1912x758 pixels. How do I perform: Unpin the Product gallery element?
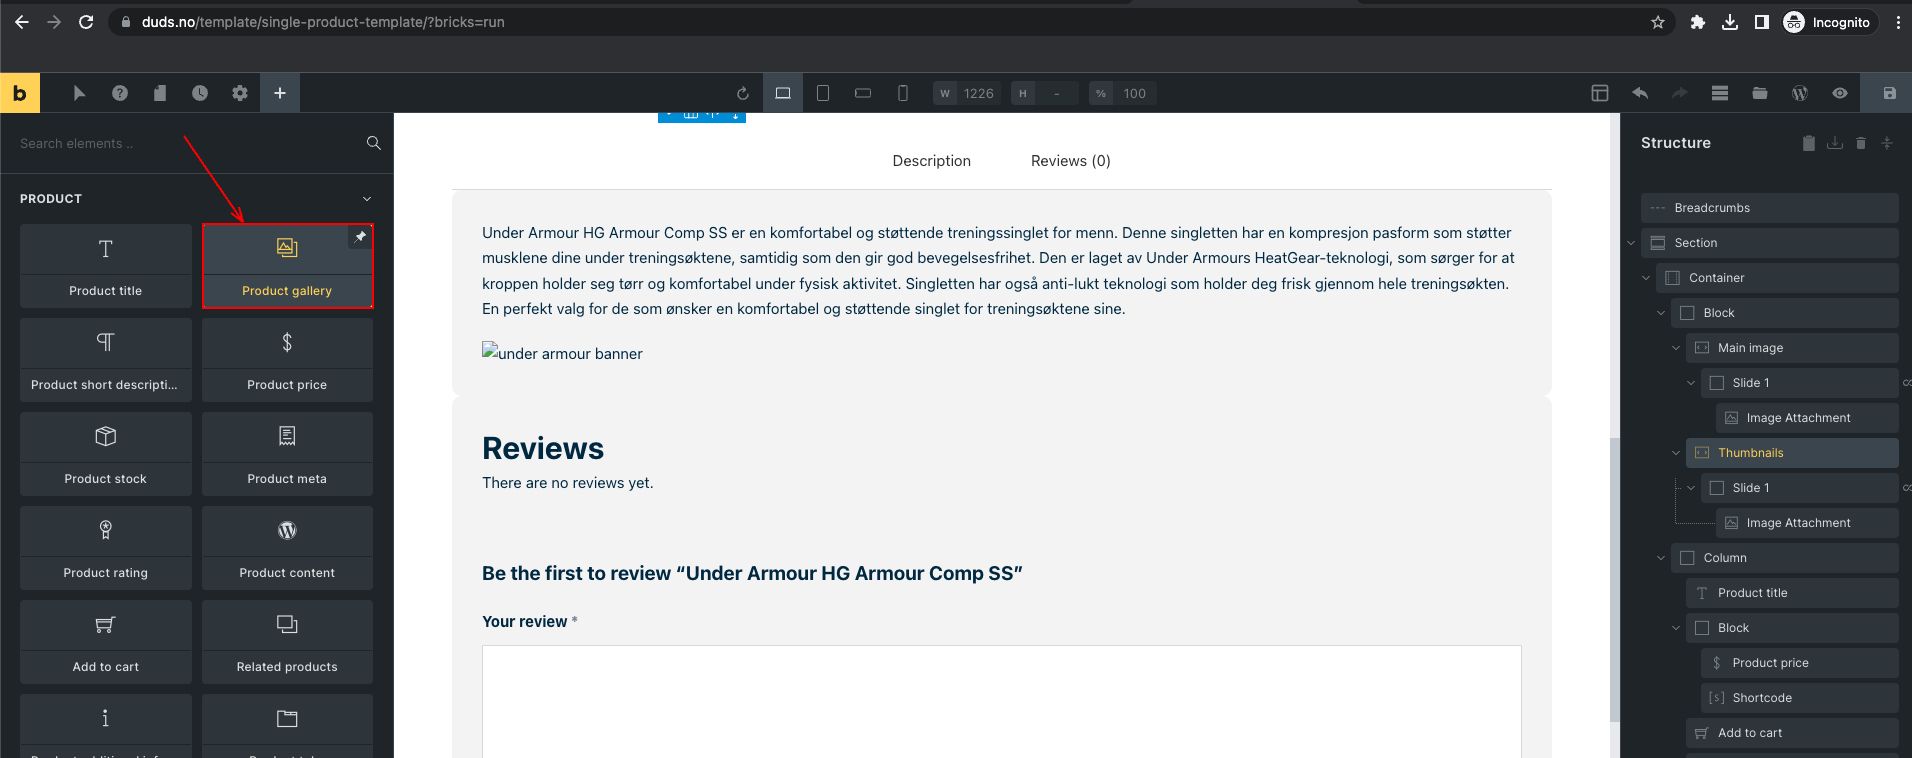coord(360,236)
